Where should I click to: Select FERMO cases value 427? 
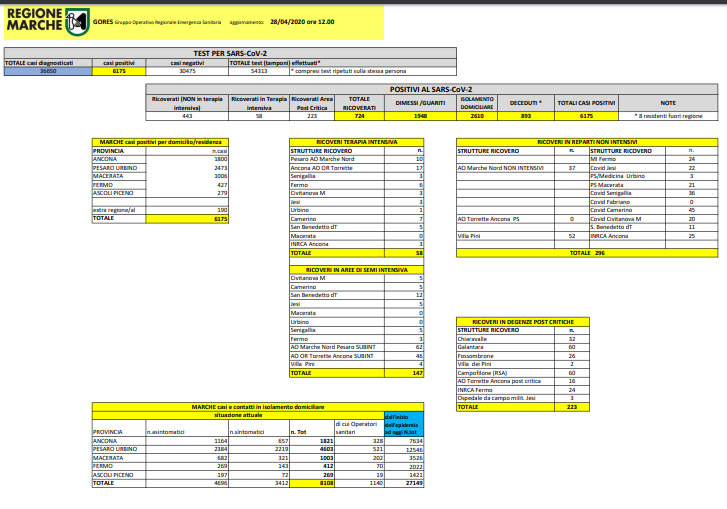222,185
